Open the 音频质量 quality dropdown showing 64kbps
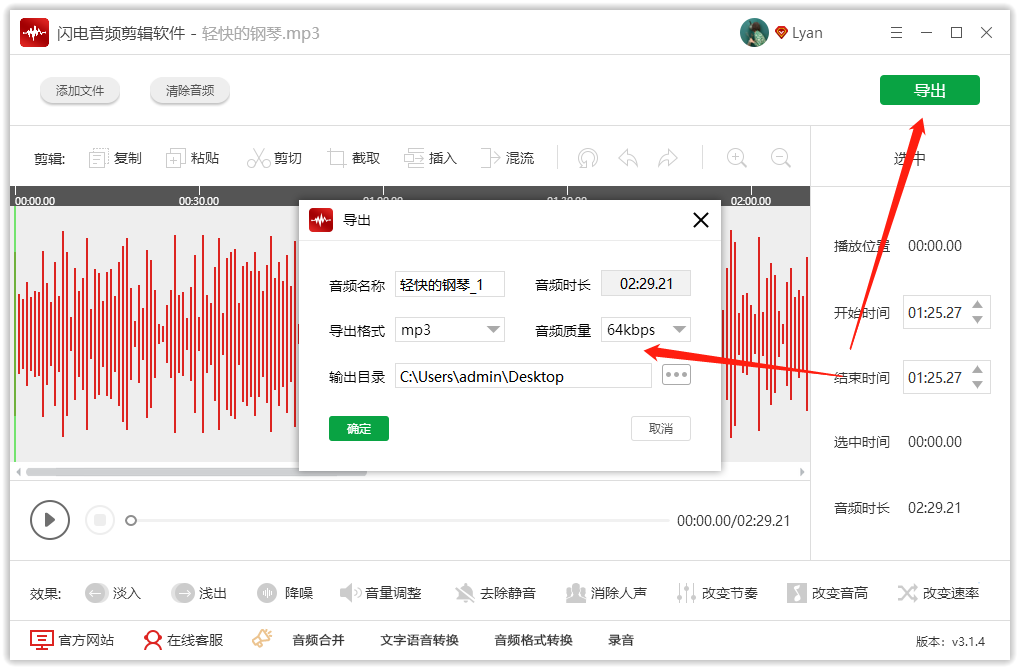The image size is (1020, 670). tap(645, 329)
